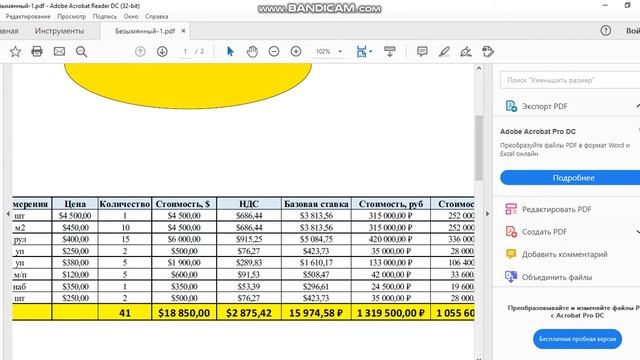Viewport: 640px width, 360px height.
Task: Click the Подробнее button
Action: click(x=573, y=178)
